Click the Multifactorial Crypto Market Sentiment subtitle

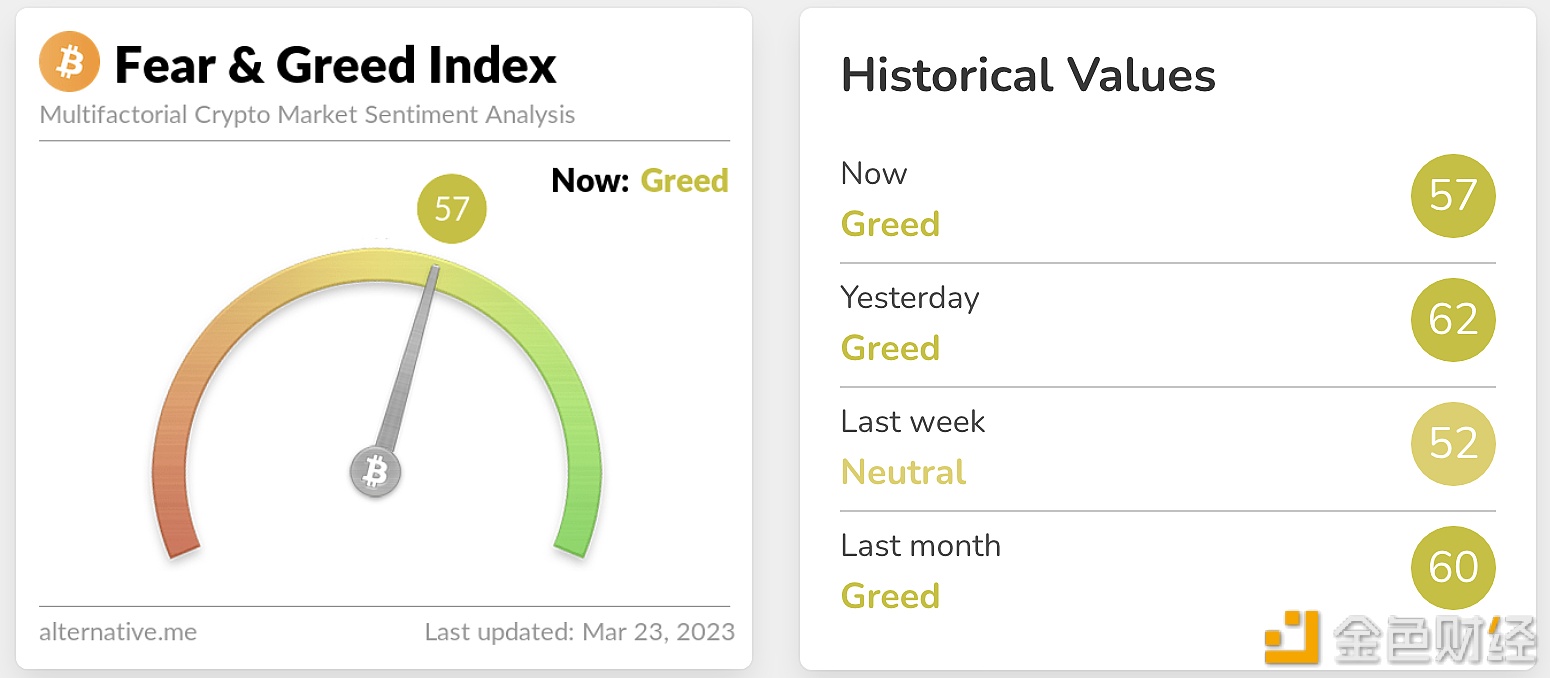pos(307,115)
